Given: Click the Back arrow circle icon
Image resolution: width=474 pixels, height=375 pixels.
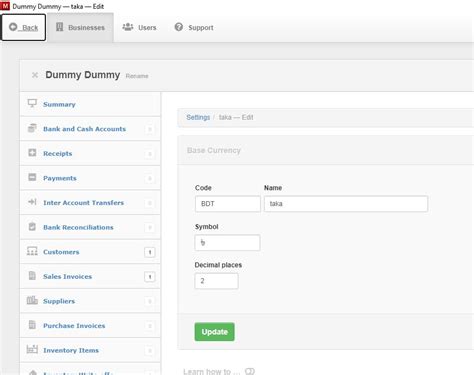Looking at the screenshot, I should [x=13, y=27].
